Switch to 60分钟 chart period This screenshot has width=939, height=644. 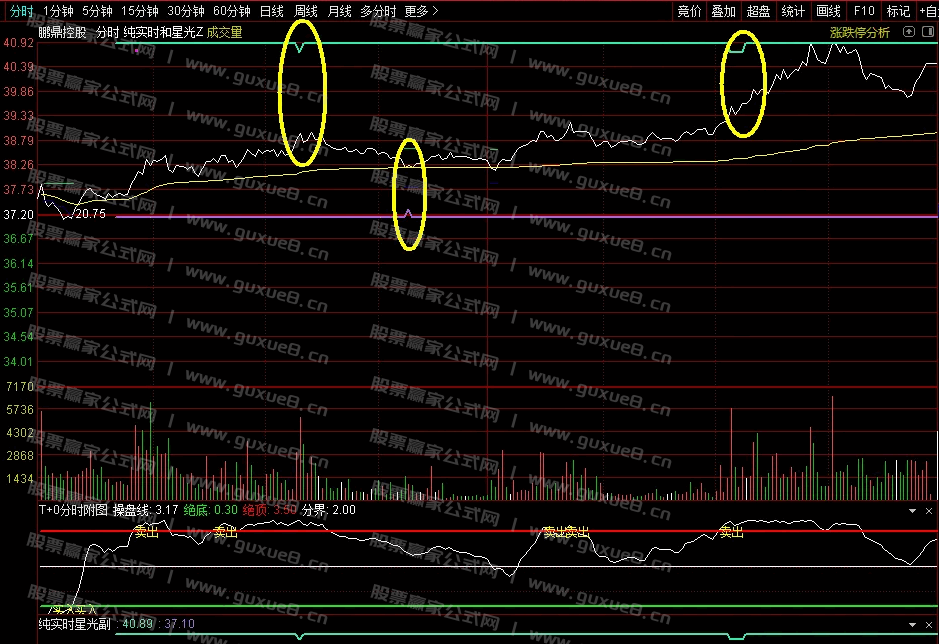pos(232,11)
